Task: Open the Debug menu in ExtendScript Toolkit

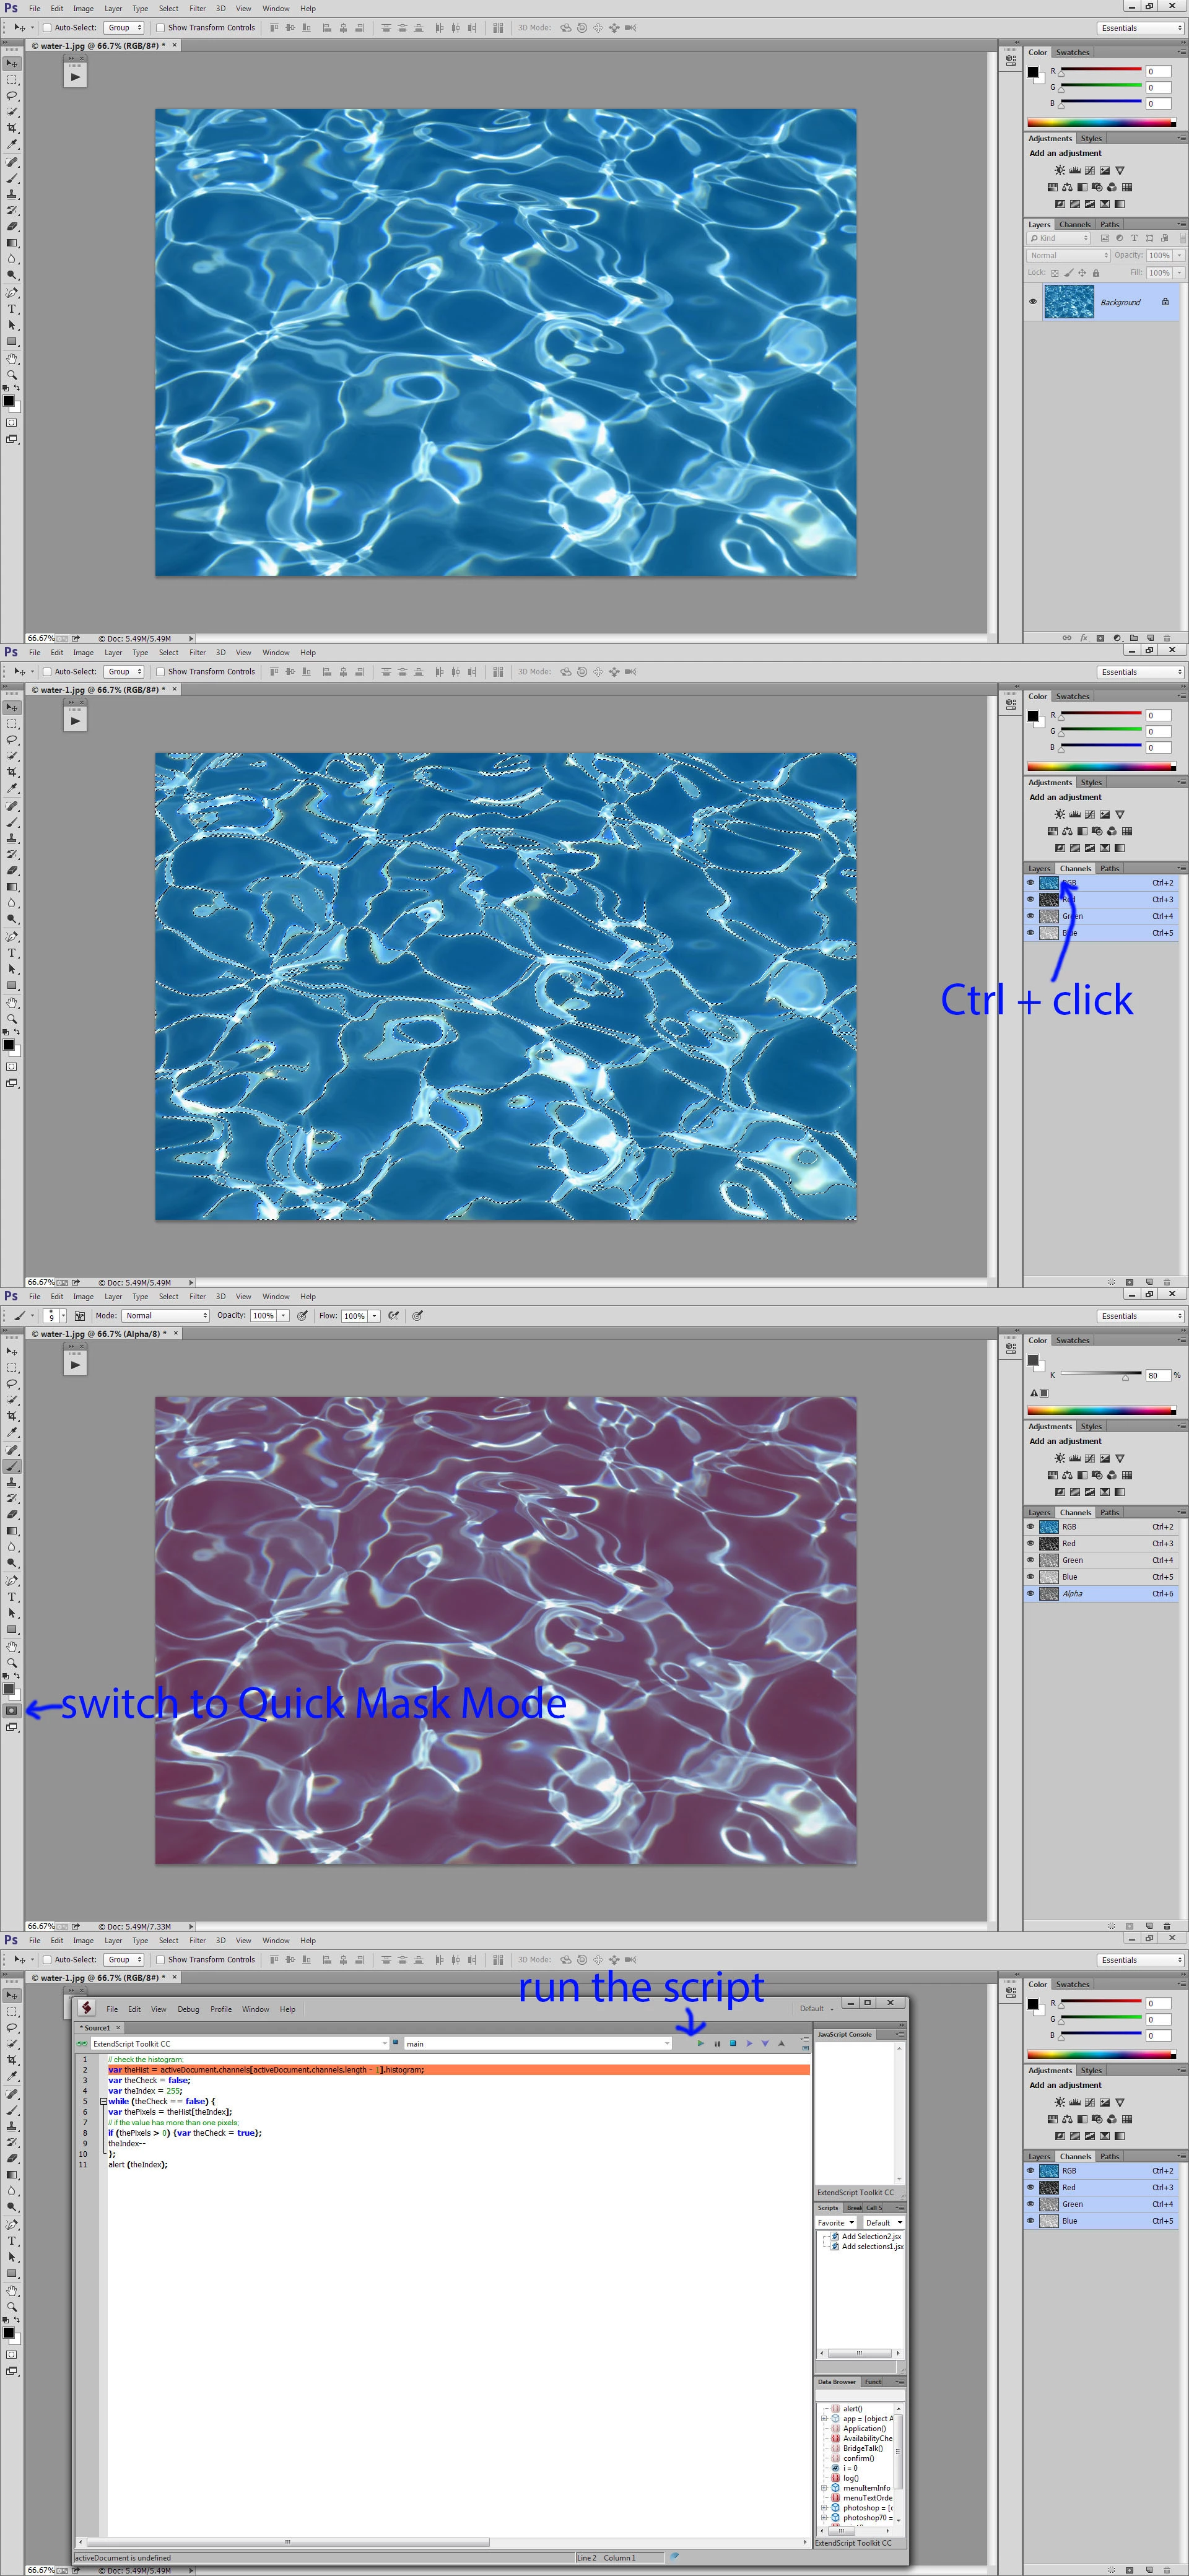Action: click(188, 2009)
